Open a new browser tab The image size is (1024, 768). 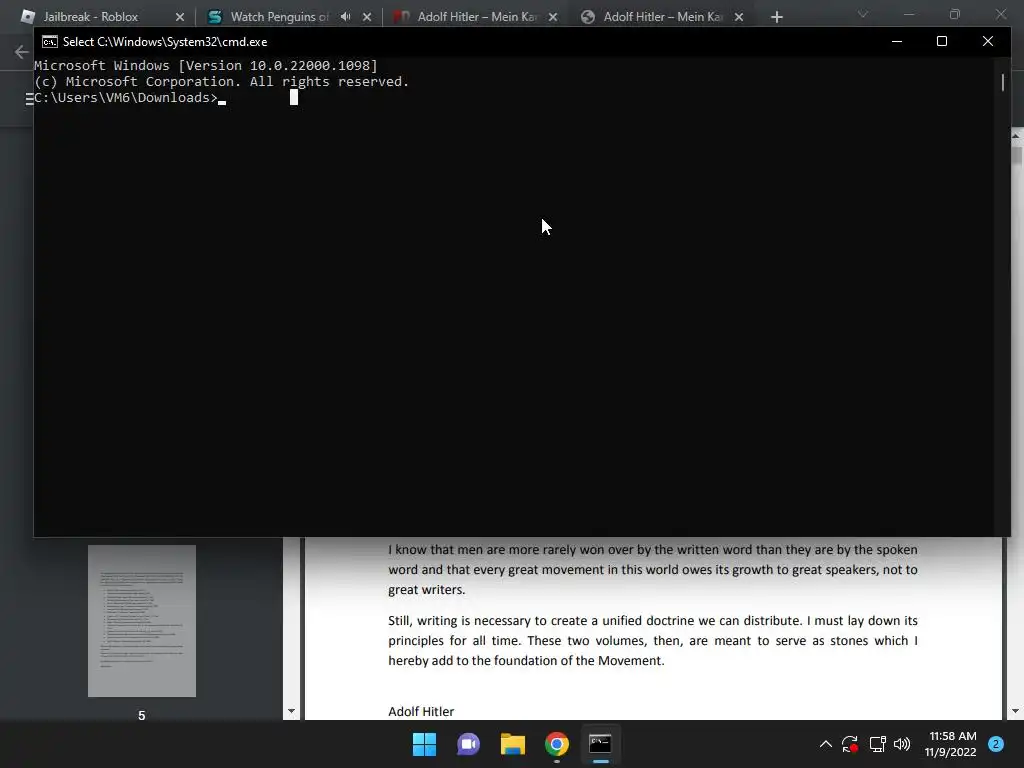pyautogui.click(x=776, y=17)
